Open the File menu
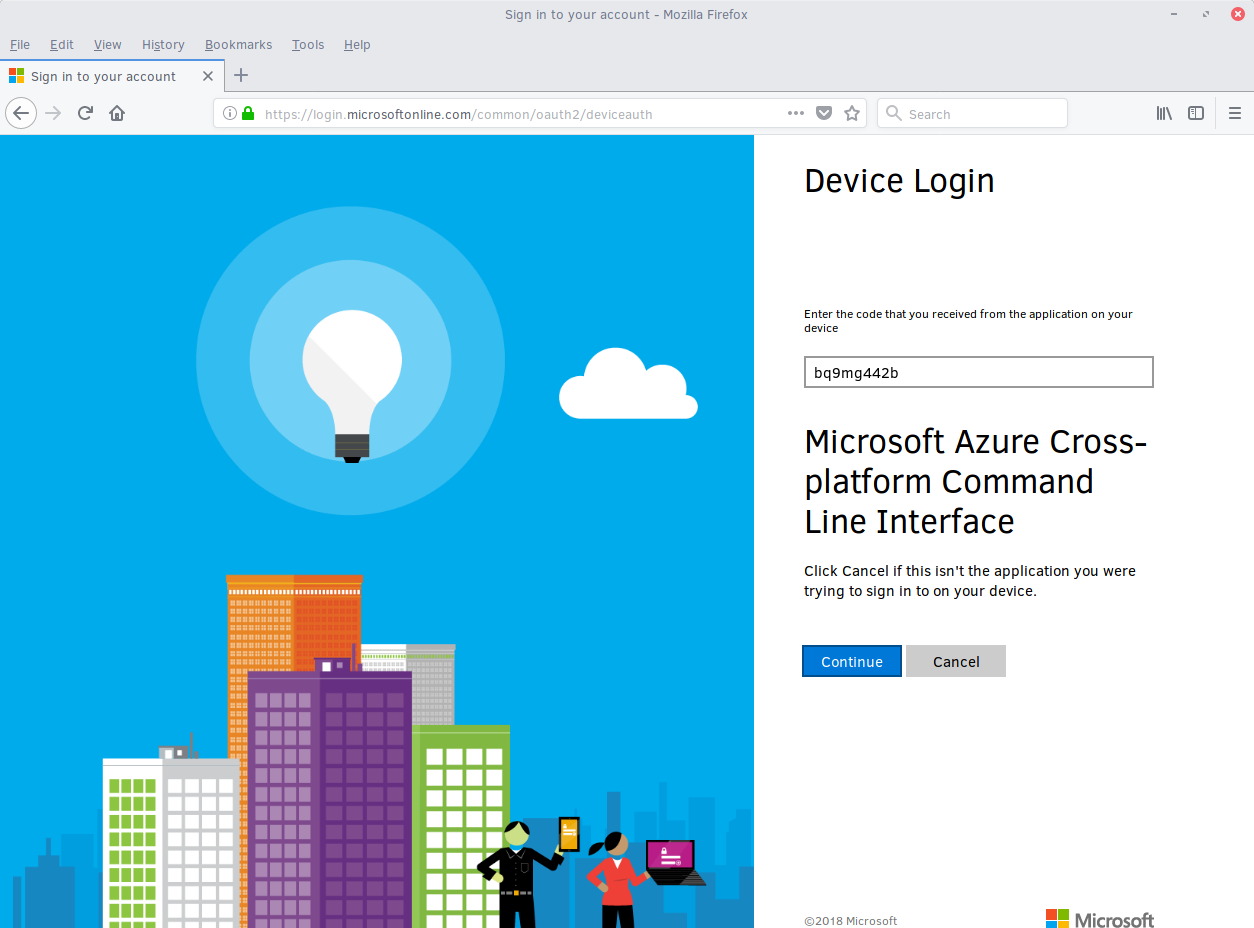Screen dimensions: 1254x928 (x=20, y=44)
